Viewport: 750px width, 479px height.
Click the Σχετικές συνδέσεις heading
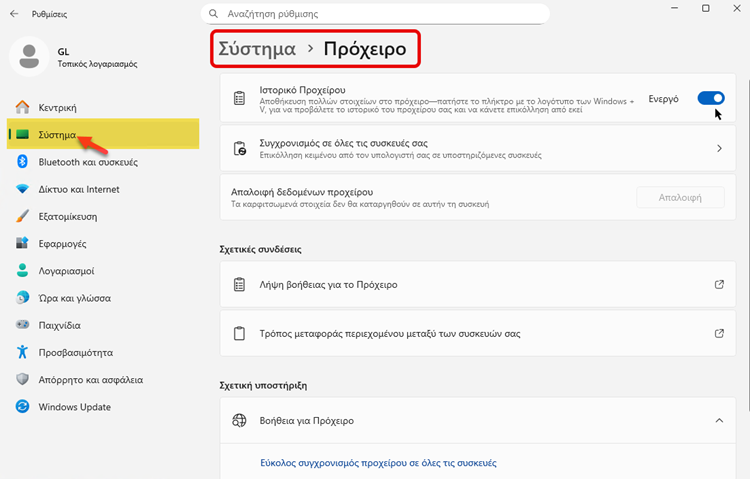(260, 249)
